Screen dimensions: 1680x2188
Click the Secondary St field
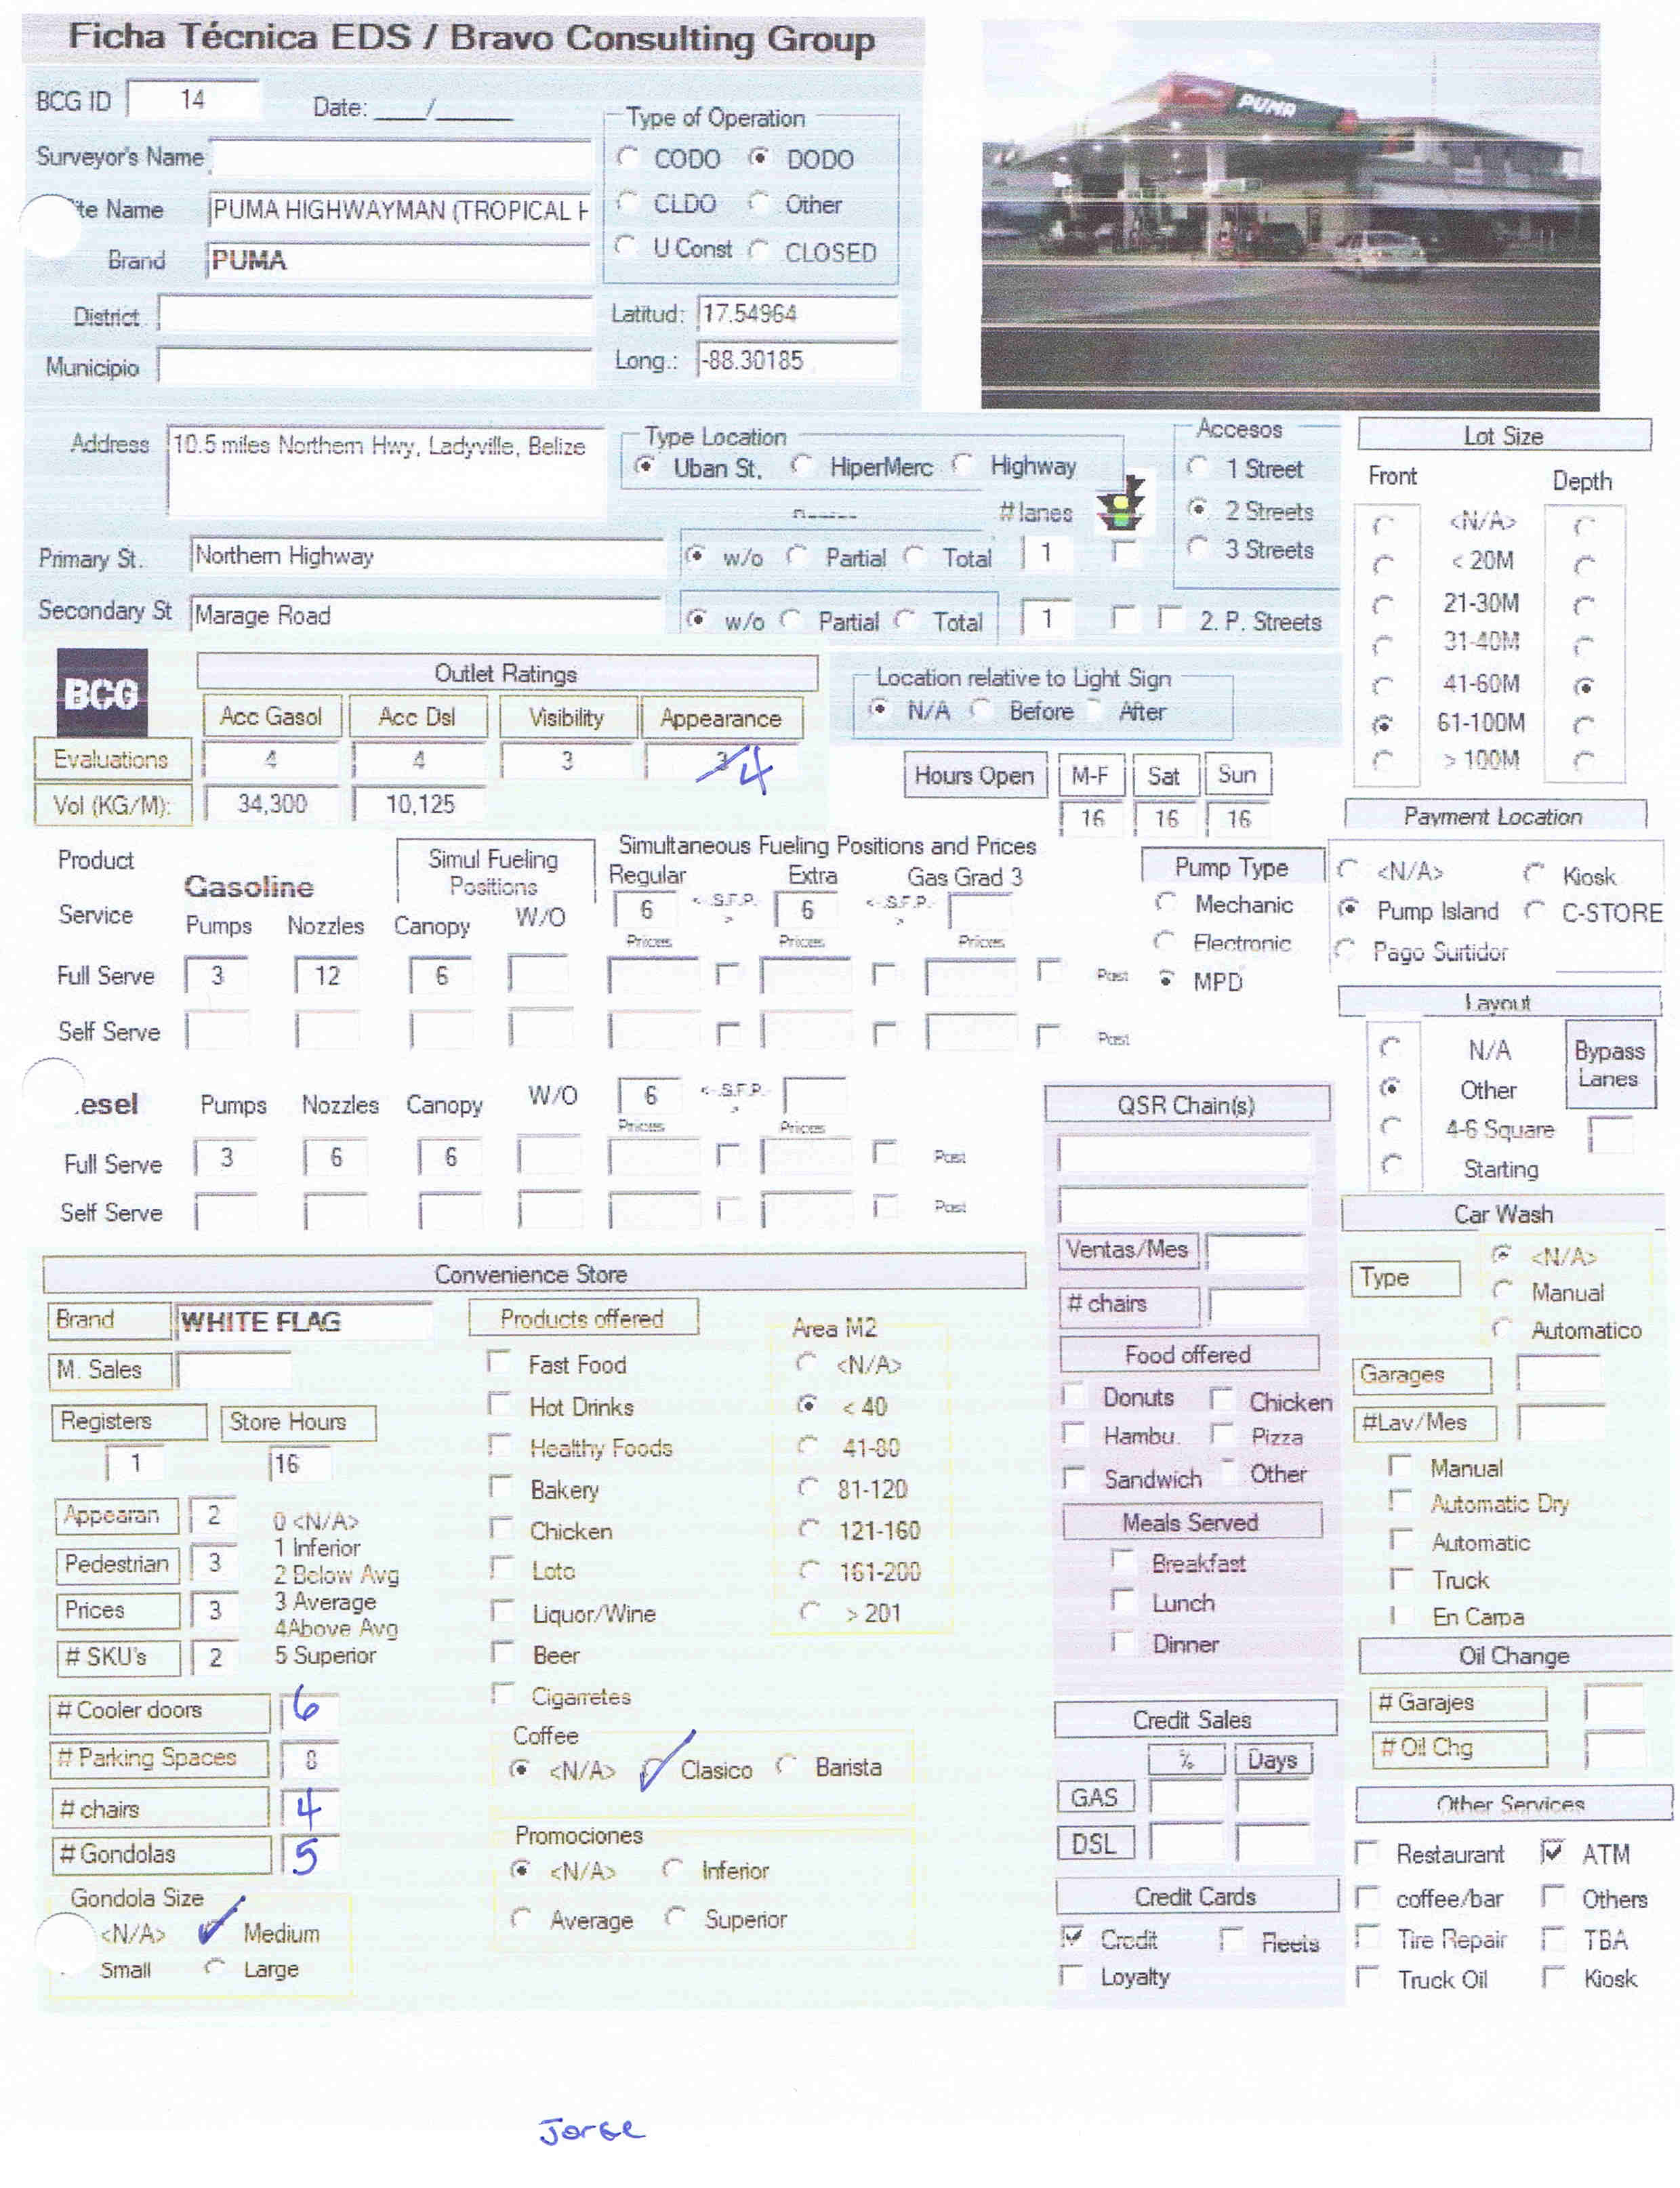(427, 615)
